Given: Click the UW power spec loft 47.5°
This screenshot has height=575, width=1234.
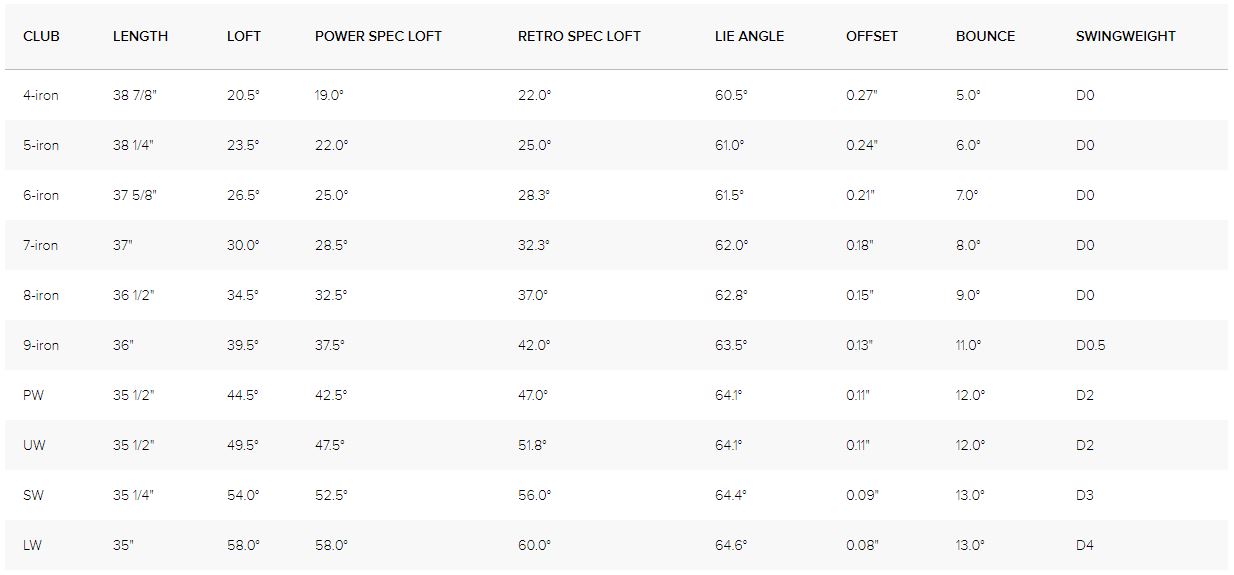Looking at the screenshot, I should tap(329, 445).
